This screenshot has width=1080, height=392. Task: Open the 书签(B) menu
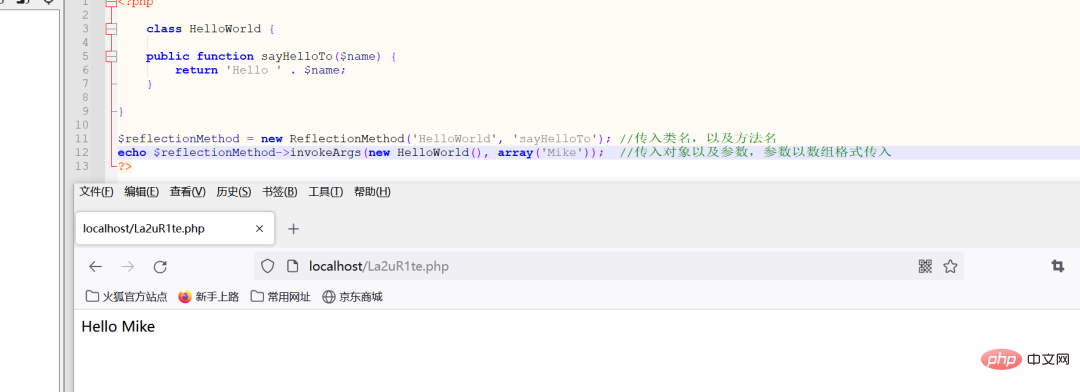tap(280, 192)
